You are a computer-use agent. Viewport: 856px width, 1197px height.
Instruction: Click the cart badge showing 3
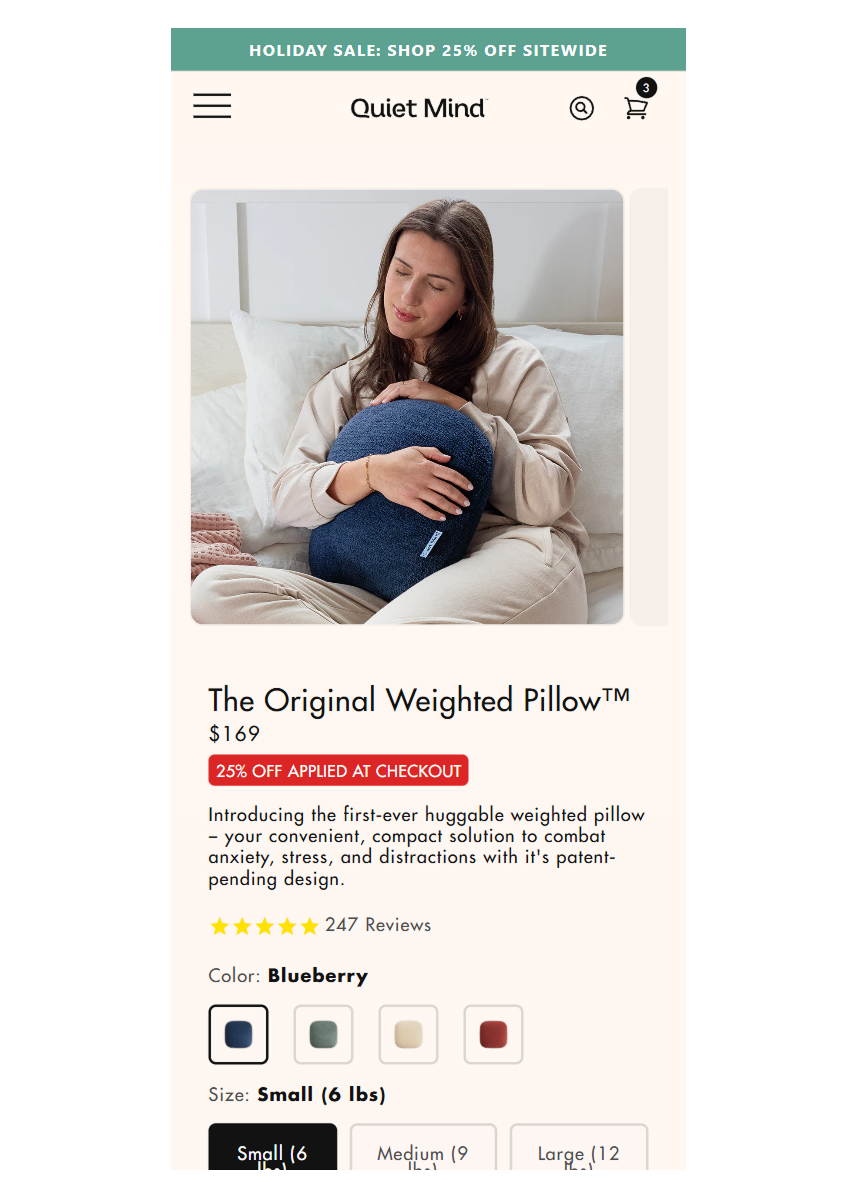646,88
